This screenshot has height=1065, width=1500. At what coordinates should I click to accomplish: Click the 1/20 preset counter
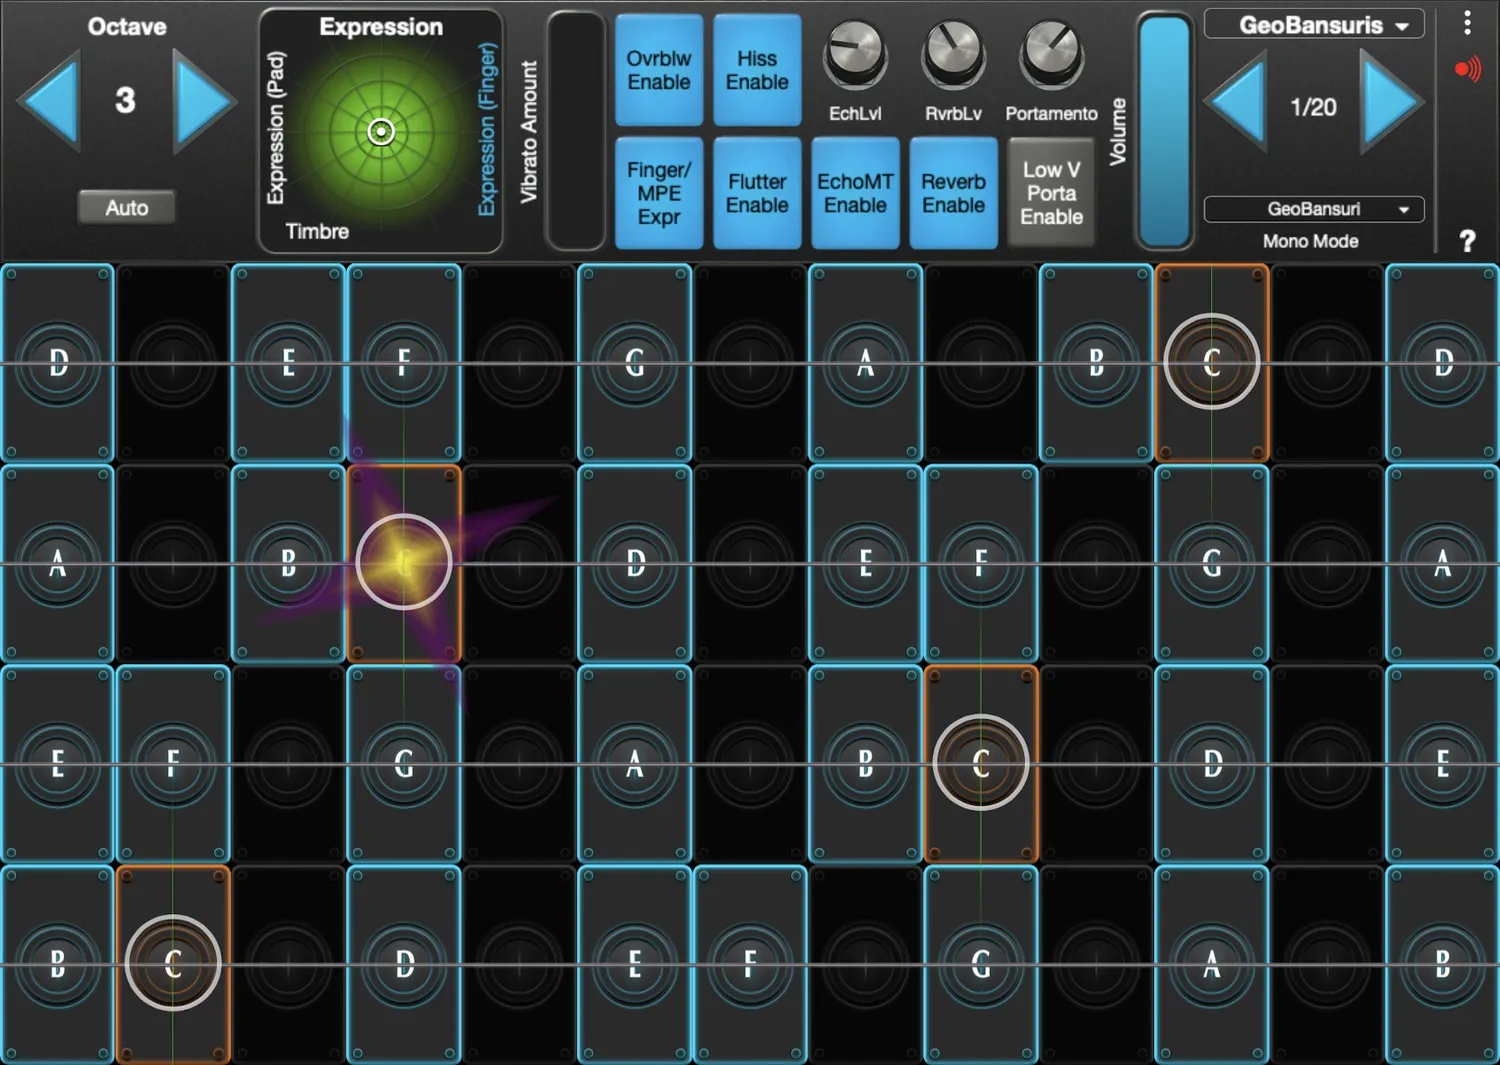click(1313, 107)
